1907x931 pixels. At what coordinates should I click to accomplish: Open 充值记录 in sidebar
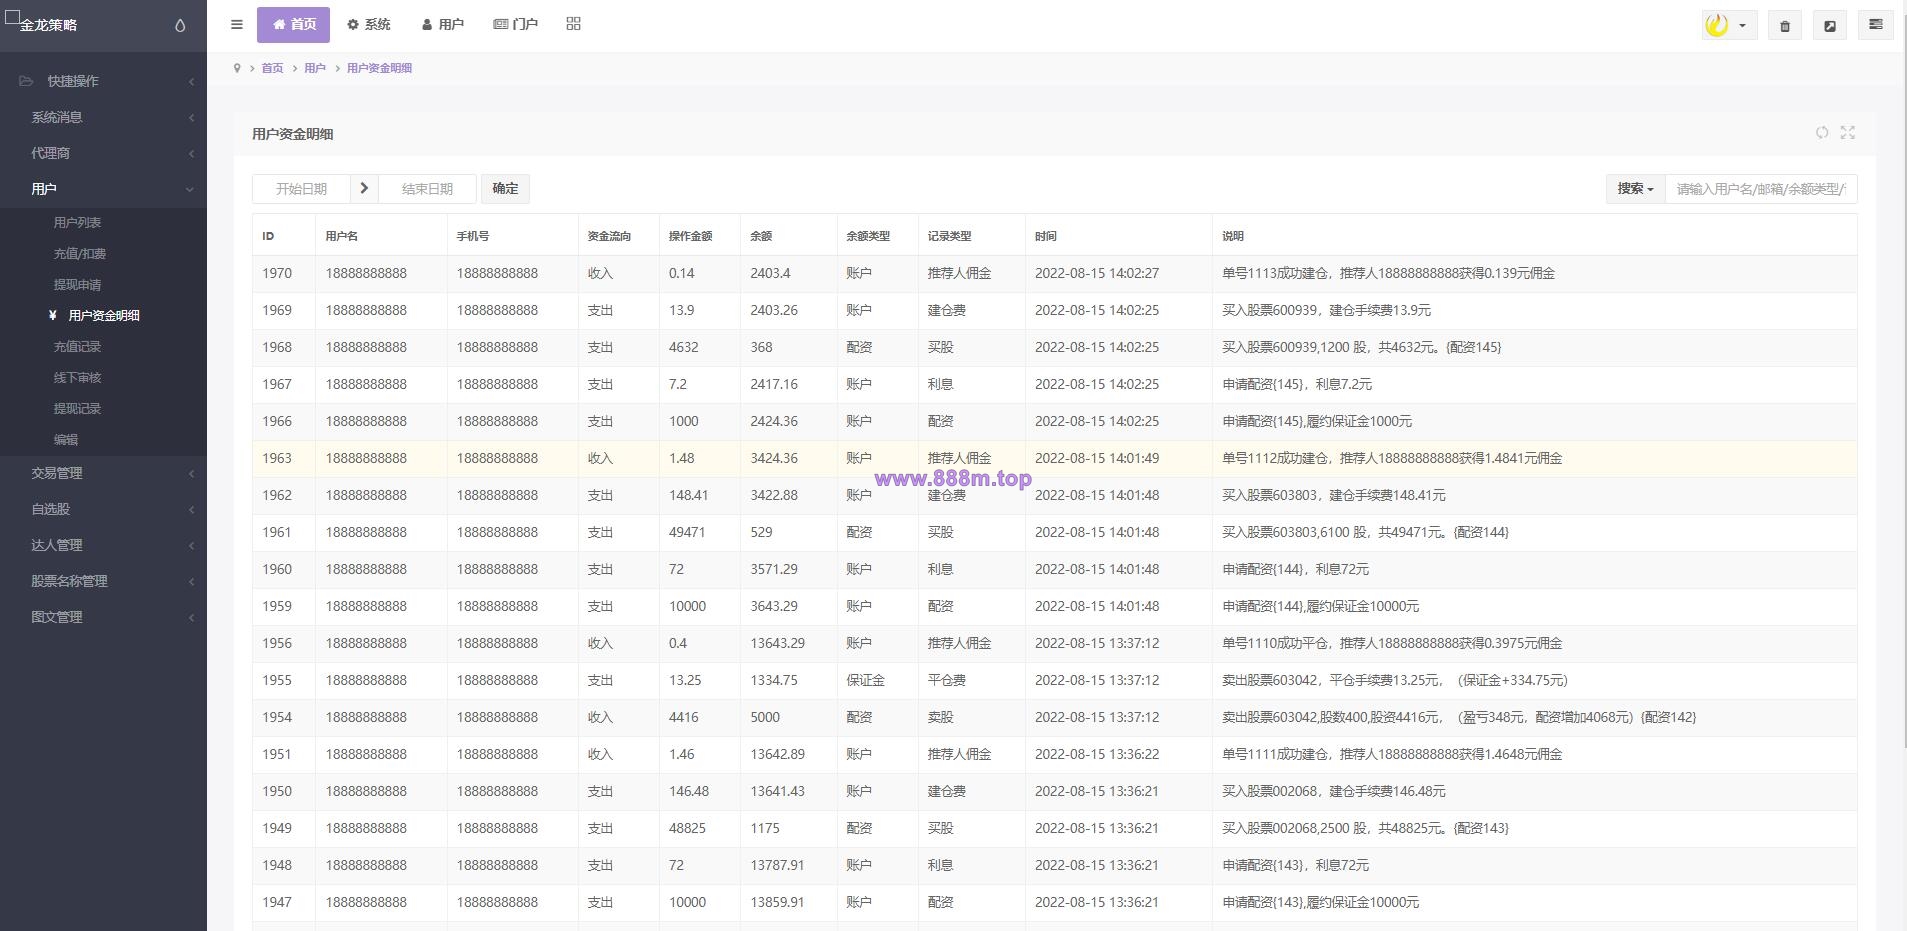[77, 347]
